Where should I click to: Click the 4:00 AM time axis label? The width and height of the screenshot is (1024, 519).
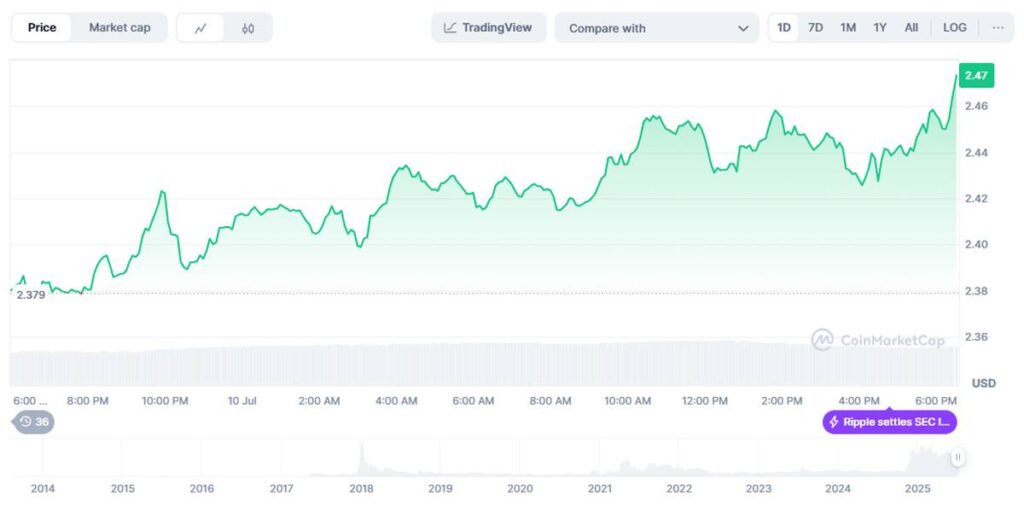[396, 401]
